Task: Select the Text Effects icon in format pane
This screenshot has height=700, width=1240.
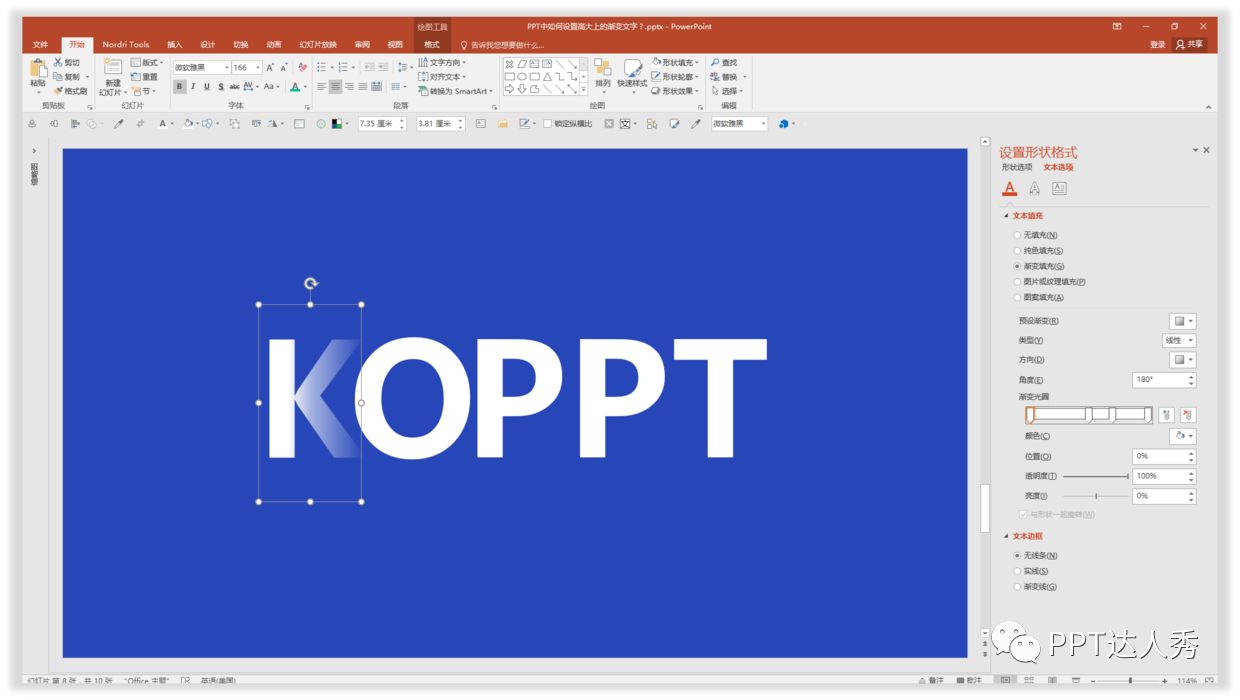Action: pos(1034,188)
